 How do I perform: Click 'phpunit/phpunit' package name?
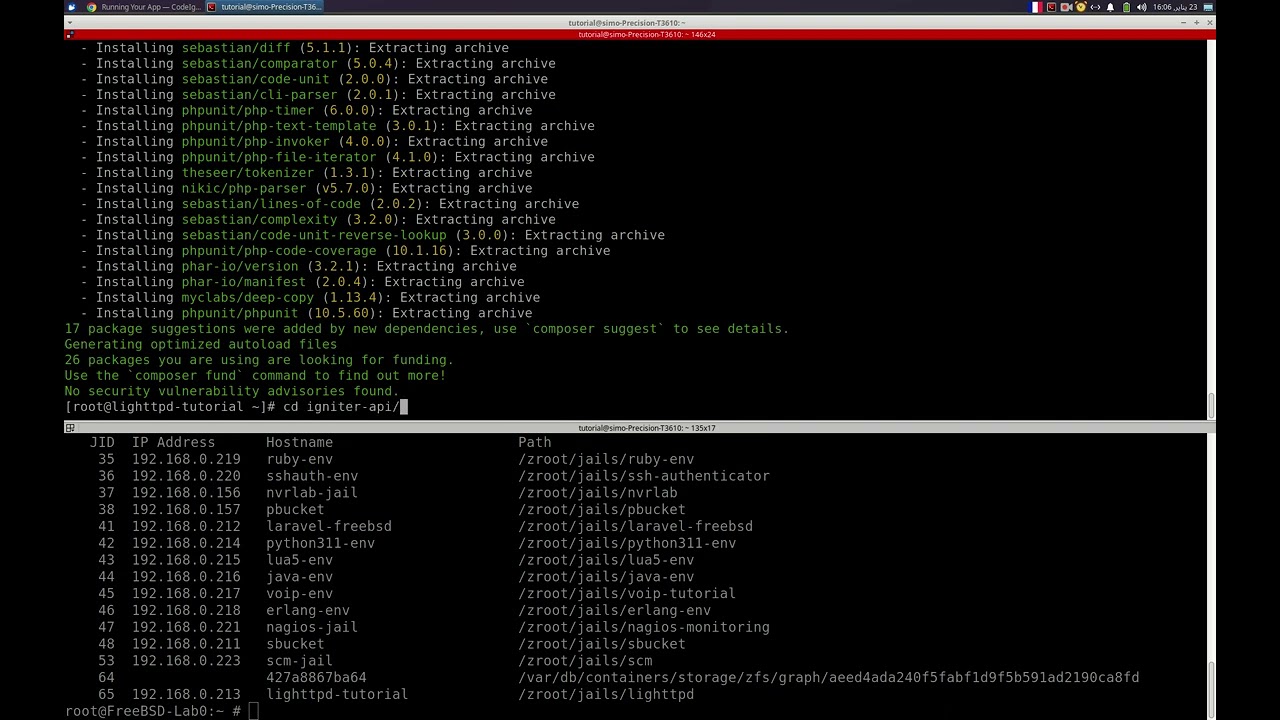tap(240, 313)
